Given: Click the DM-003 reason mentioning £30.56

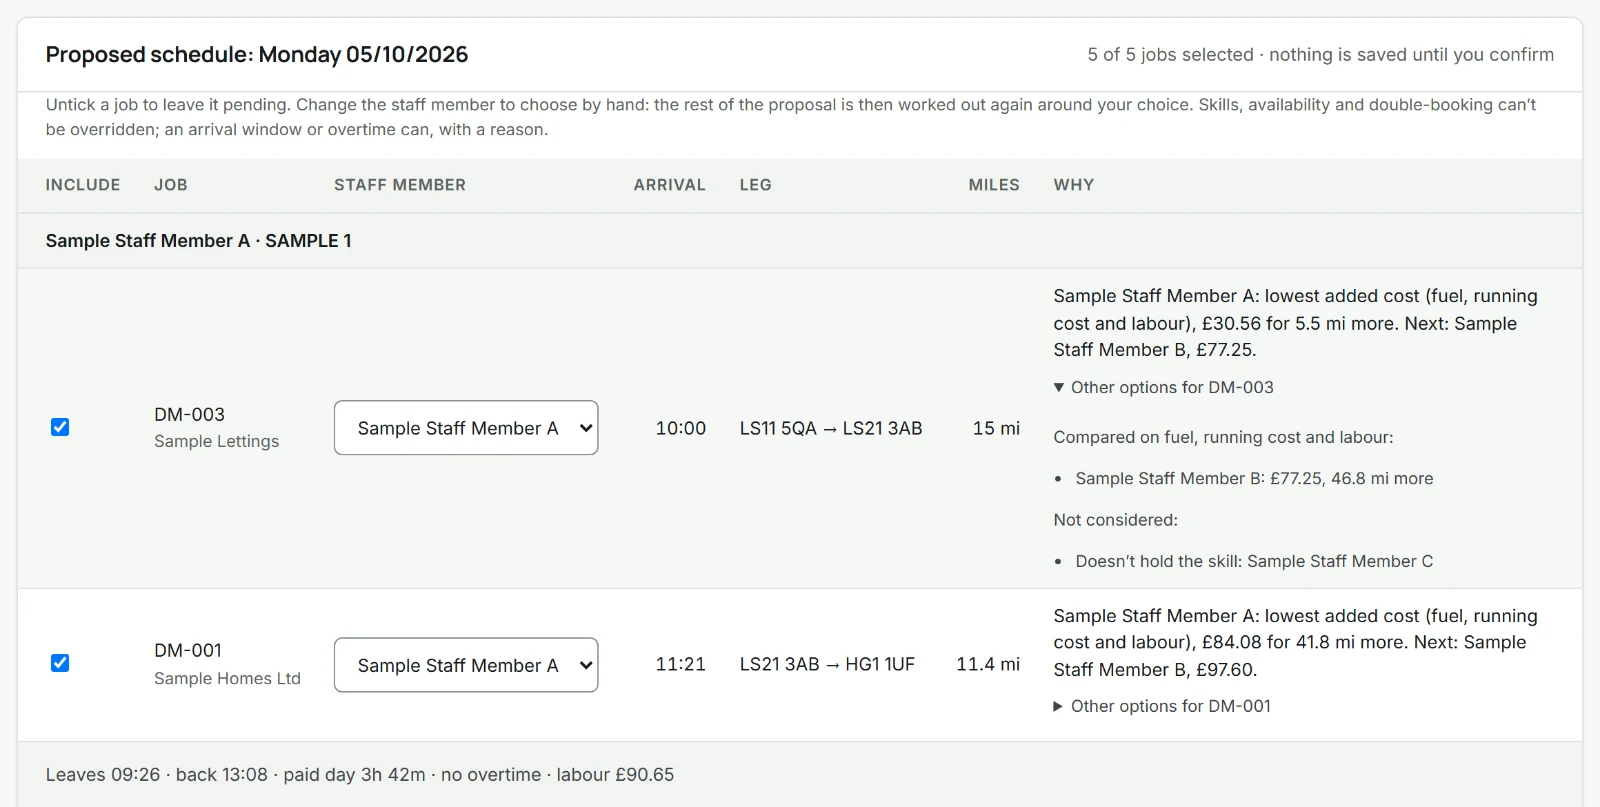Looking at the screenshot, I should click(1296, 323).
